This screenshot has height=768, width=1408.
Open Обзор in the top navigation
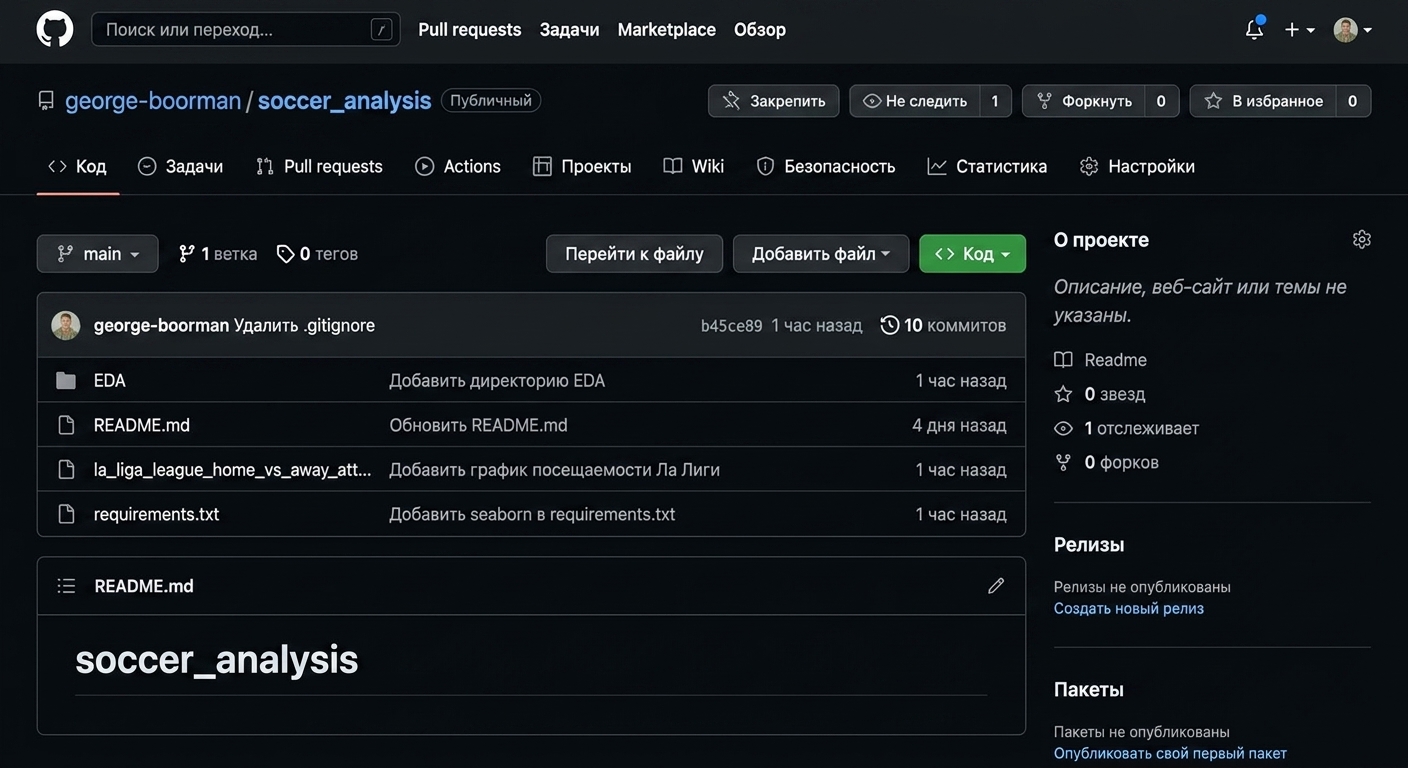[760, 30]
